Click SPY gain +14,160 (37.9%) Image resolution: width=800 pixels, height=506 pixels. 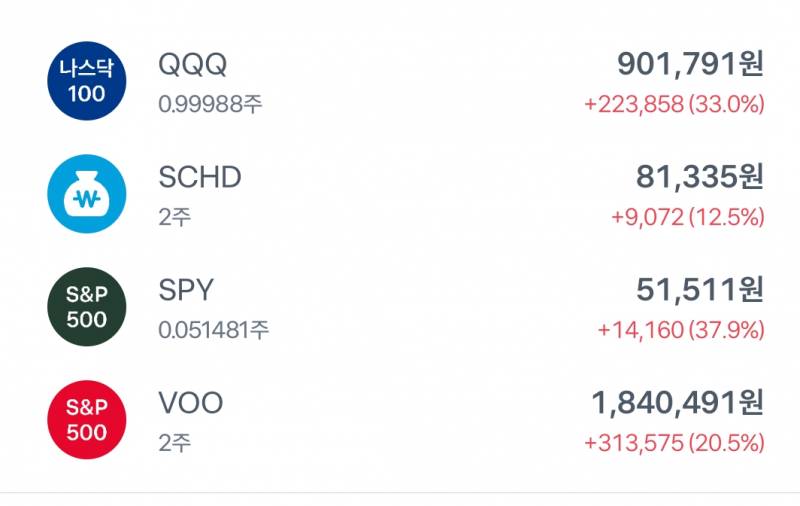(x=681, y=329)
